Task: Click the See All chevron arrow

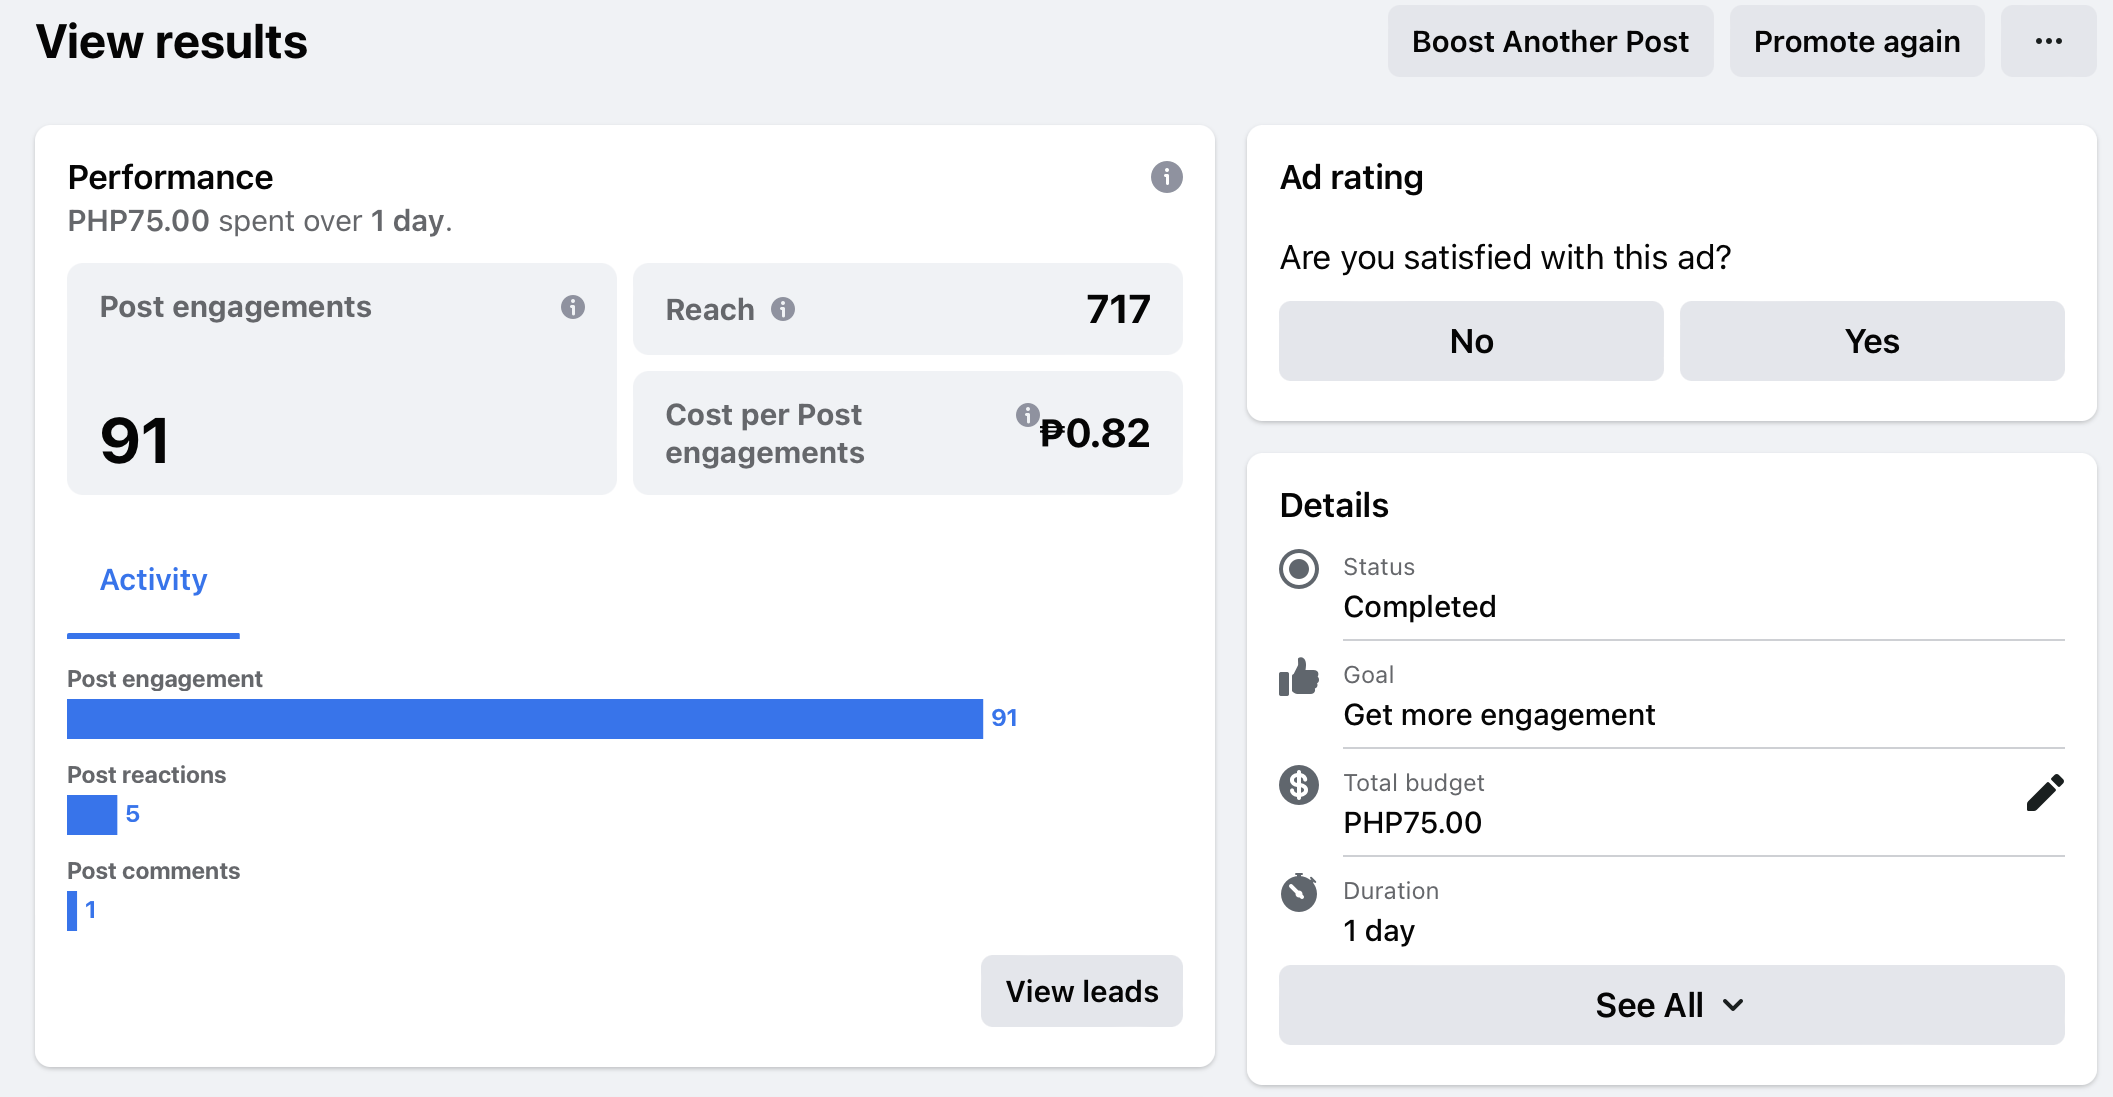Action: [x=1734, y=1005]
